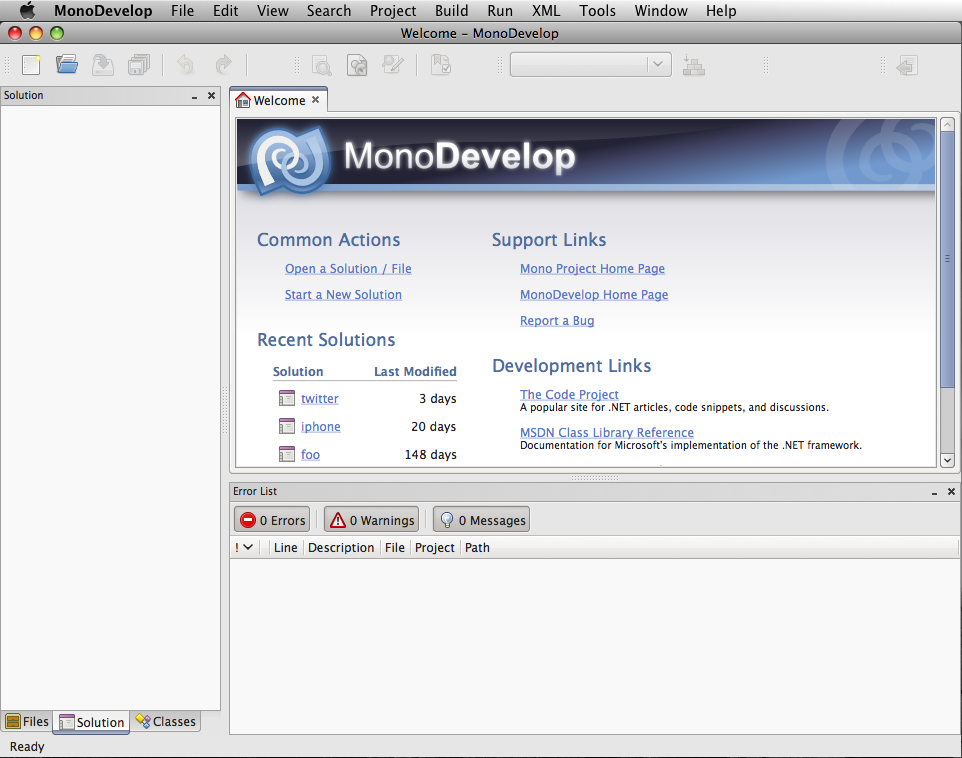Open the recent iphone solution
This screenshot has height=758, width=962.
click(x=320, y=427)
